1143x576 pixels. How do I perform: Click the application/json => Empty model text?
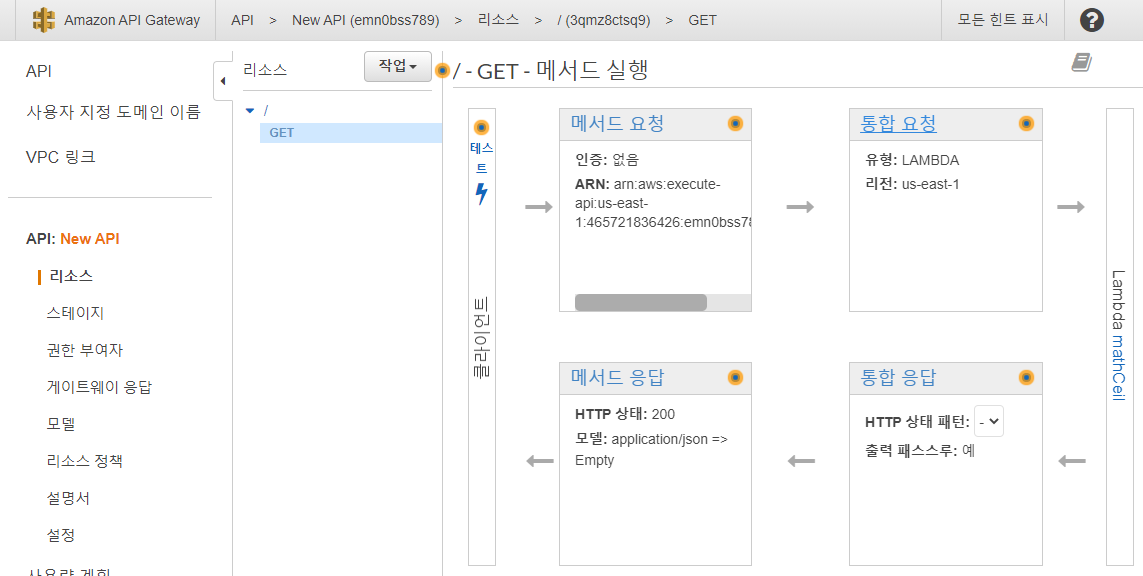[651, 449]
